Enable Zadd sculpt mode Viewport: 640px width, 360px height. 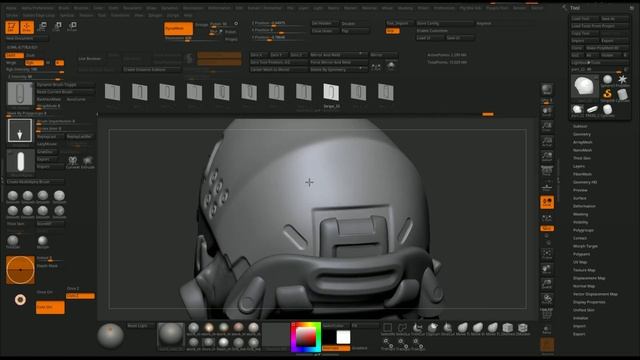14,56
